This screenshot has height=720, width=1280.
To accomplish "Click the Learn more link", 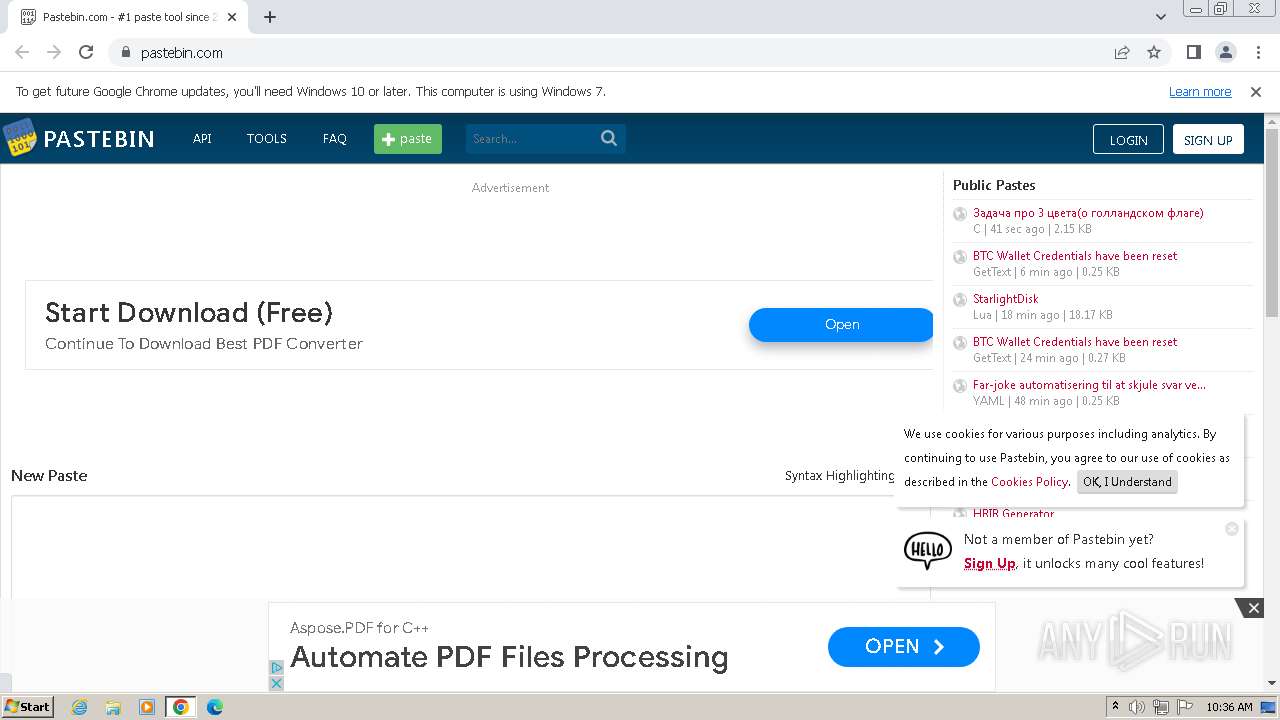I will pyautogui.click(x=1200, y=91).
